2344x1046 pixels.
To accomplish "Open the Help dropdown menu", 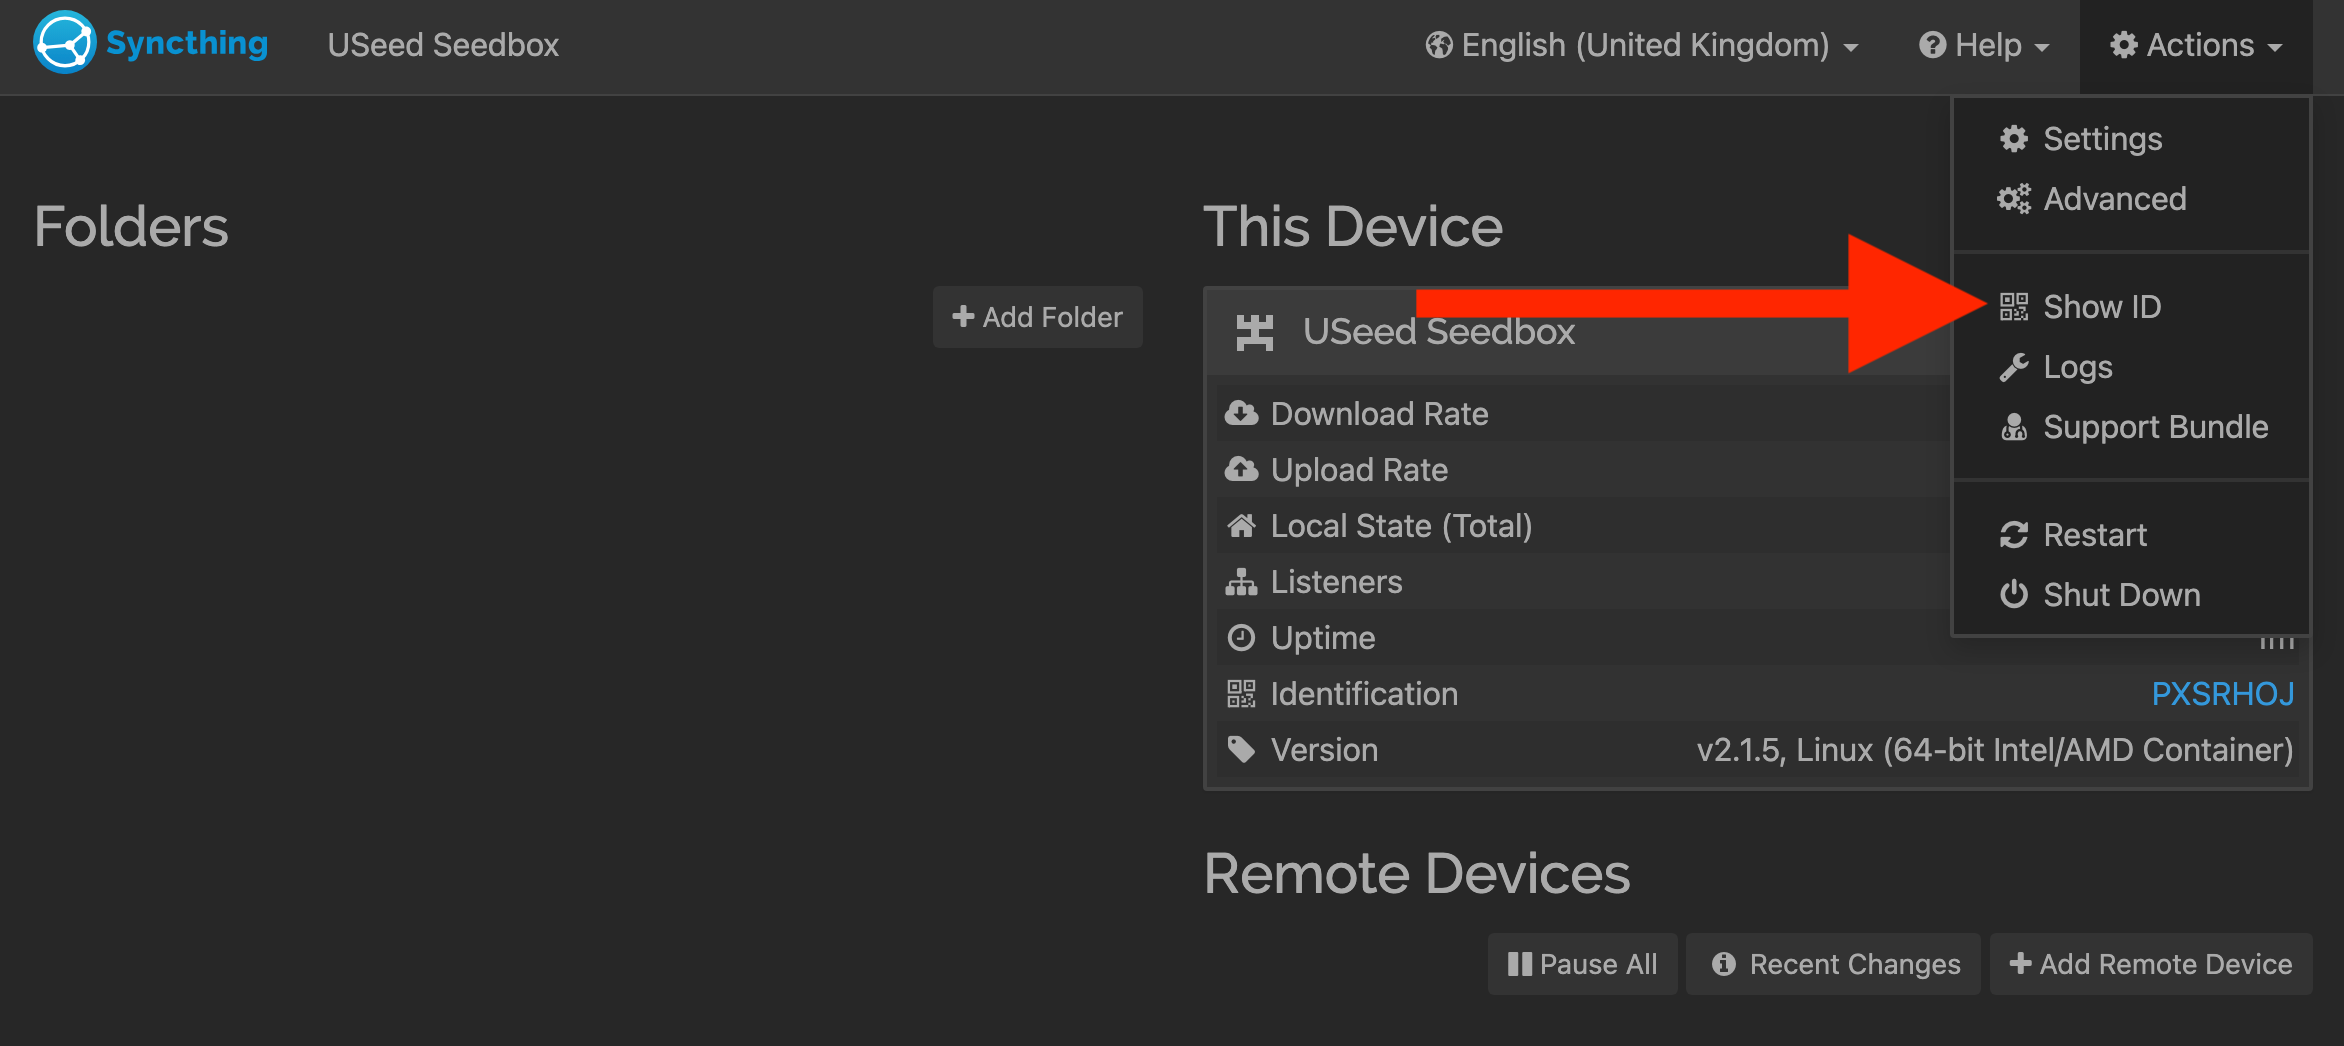I will click(1984, 46).
